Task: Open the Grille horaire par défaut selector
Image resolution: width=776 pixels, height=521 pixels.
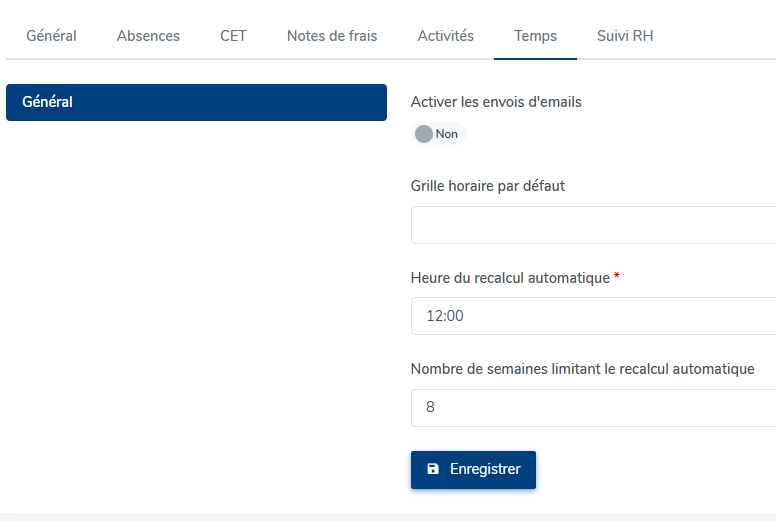Action: coord(593,225)
